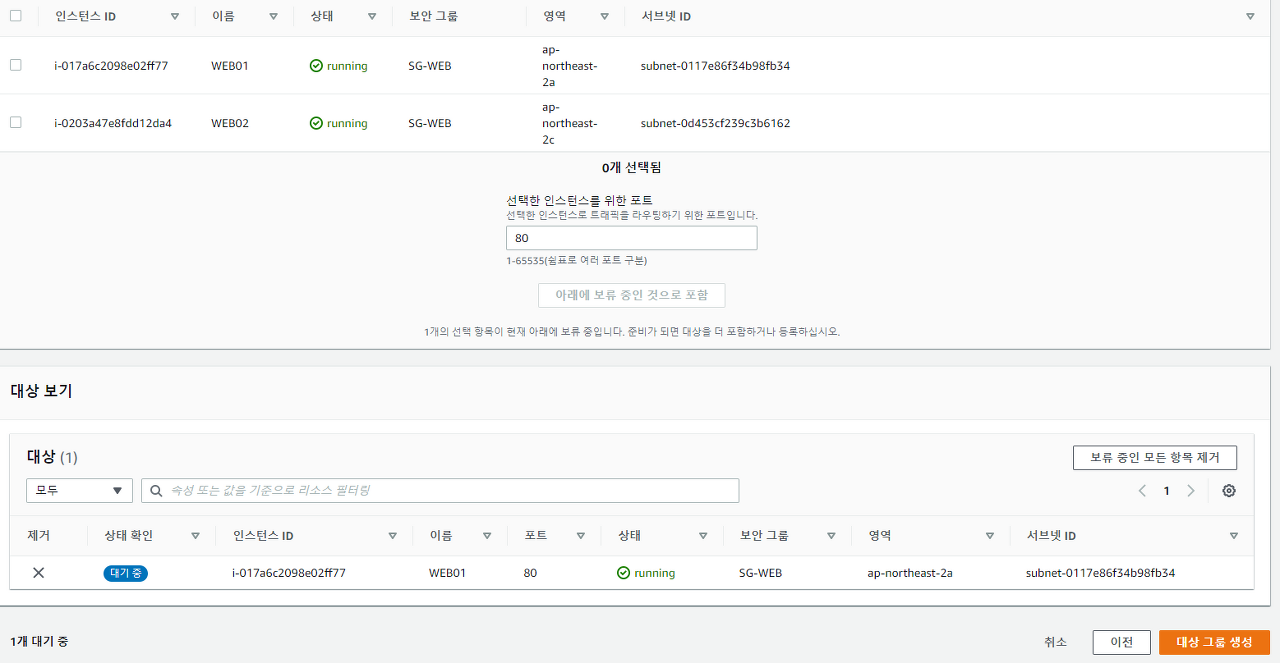This screenshot has height=663, width=1280.
Task: Click the port input field showing 80
Action: pyautogui.click(x=632, y=238)
